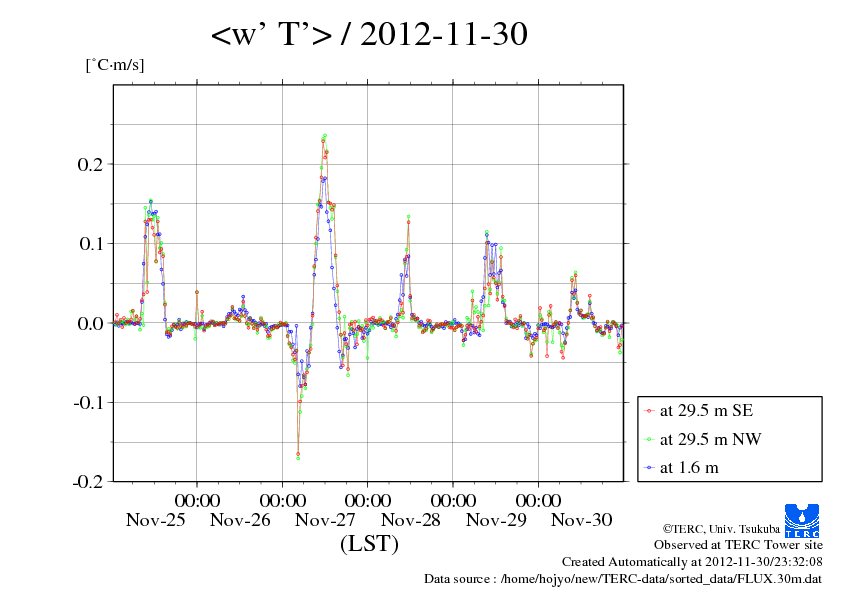842x595 pixels.
Task: Click the y-axis value 0.2
Action: 90,164
